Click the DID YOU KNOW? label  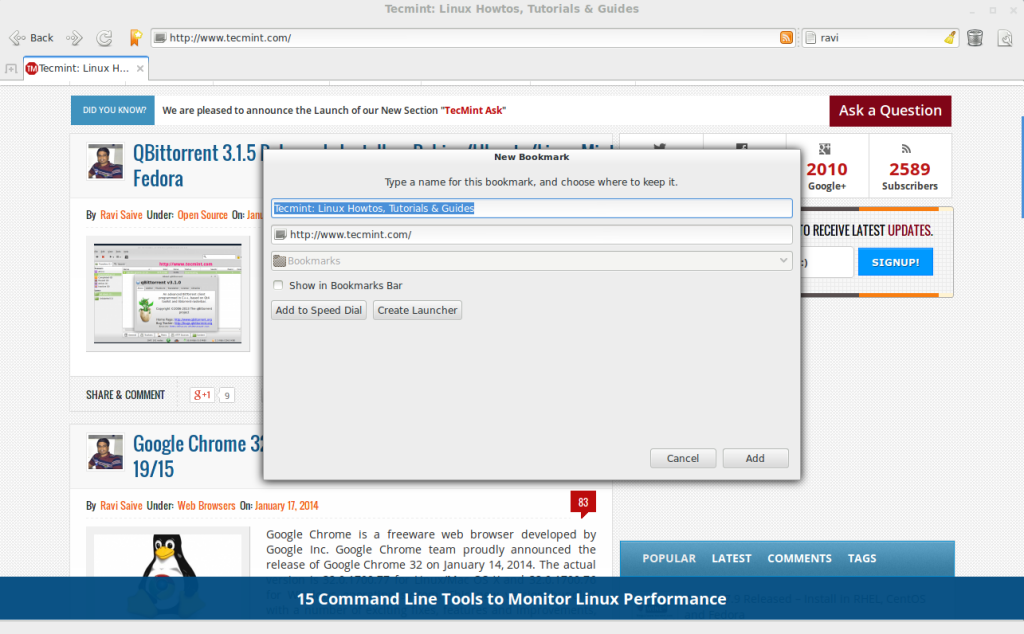coord(114,110)
